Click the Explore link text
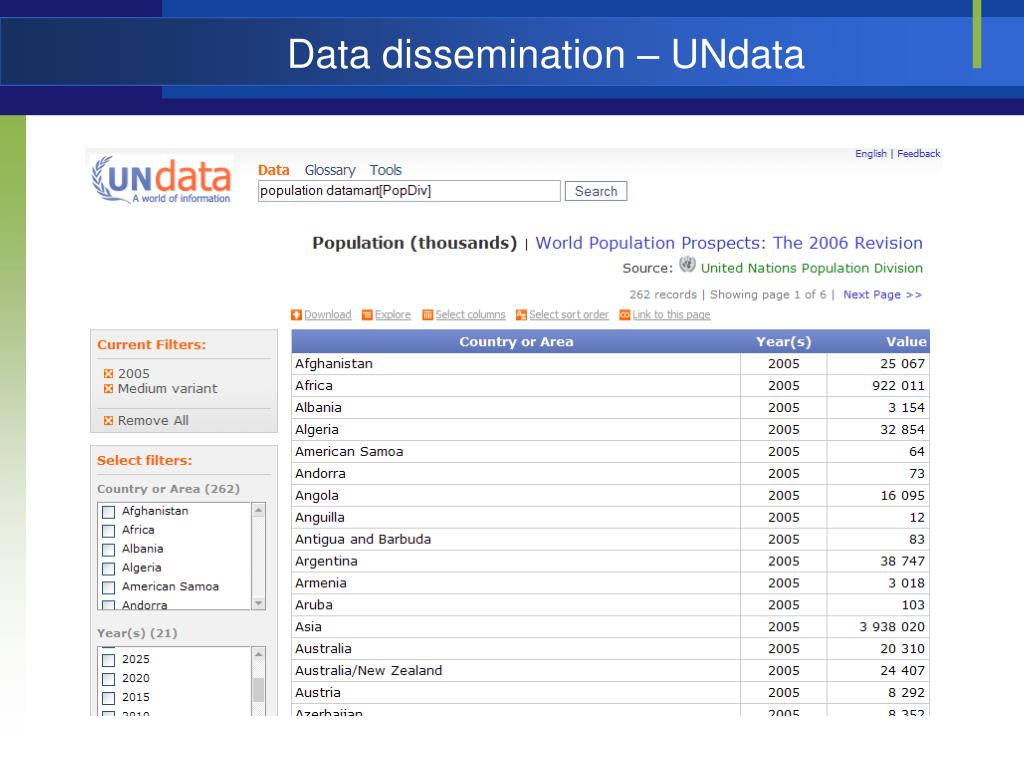The width and height of the screenshot is (1024, 768). coord(392,315)
